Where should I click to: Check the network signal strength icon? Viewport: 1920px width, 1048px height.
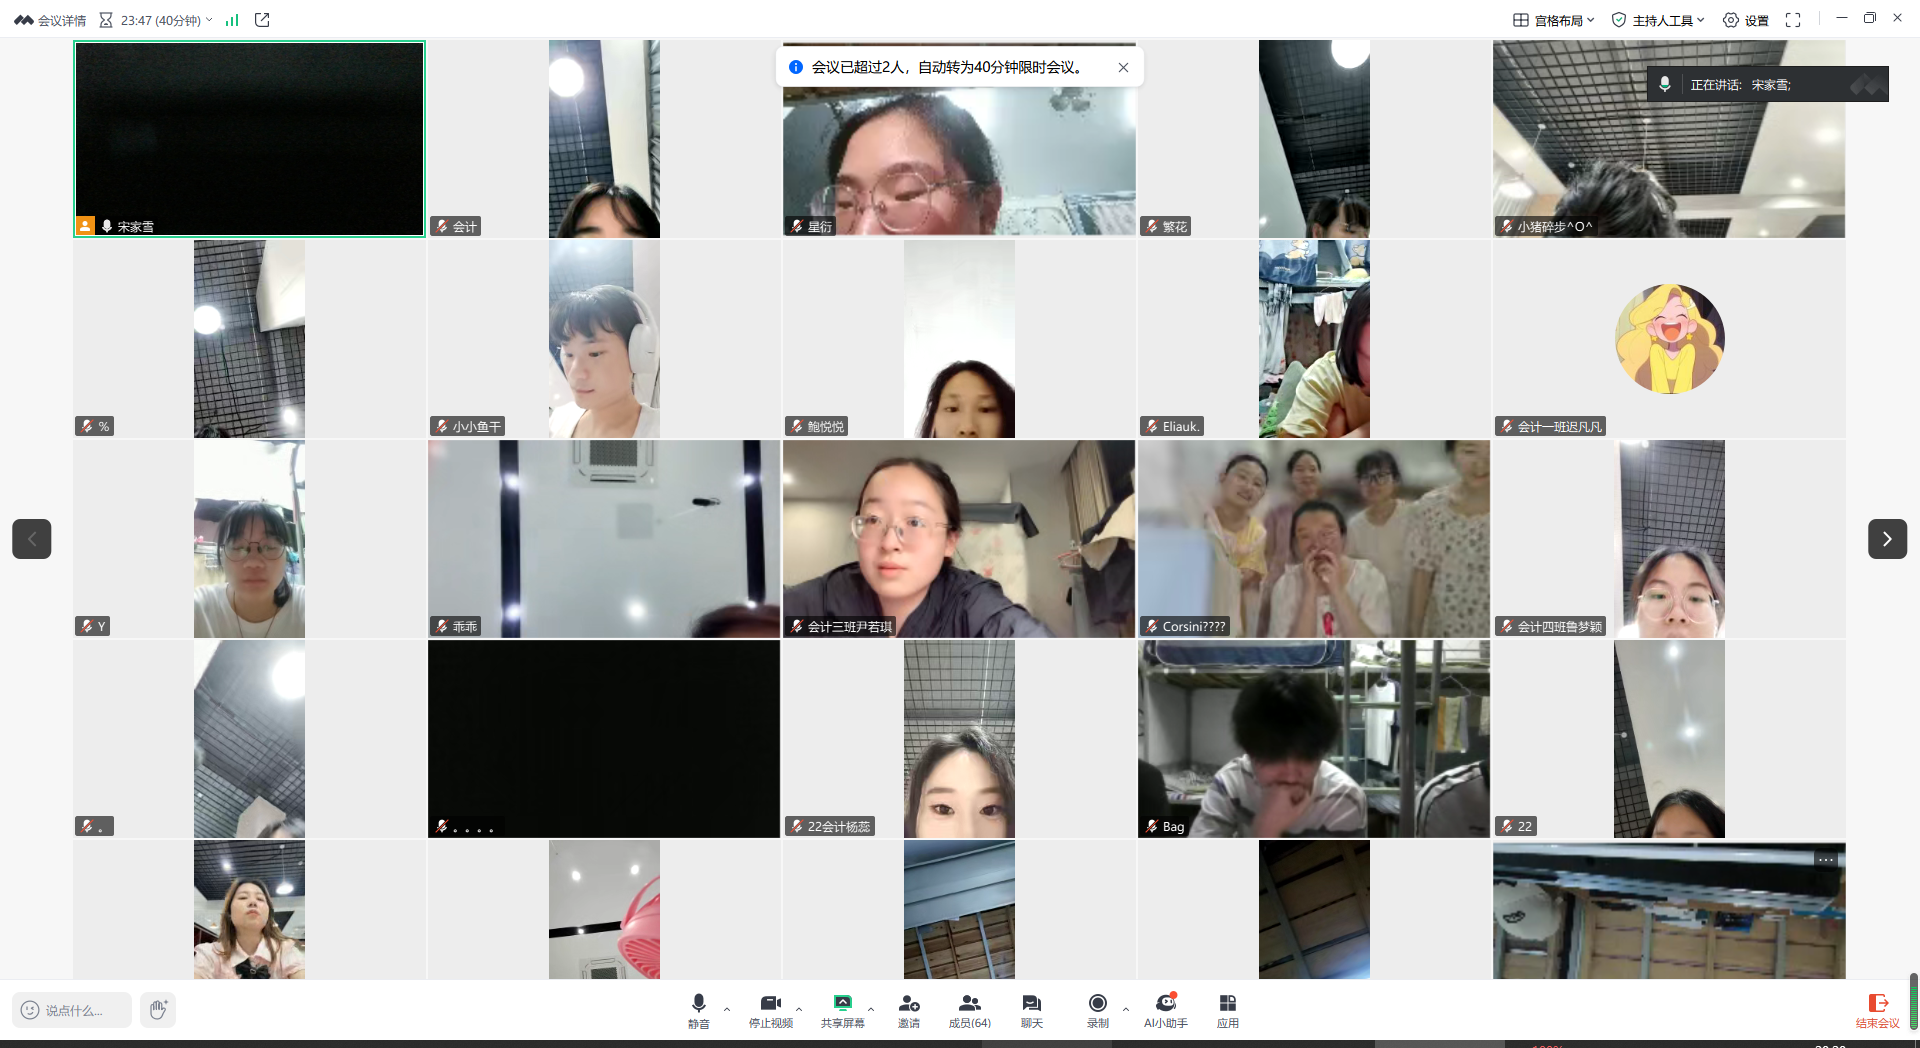[232, 20]
